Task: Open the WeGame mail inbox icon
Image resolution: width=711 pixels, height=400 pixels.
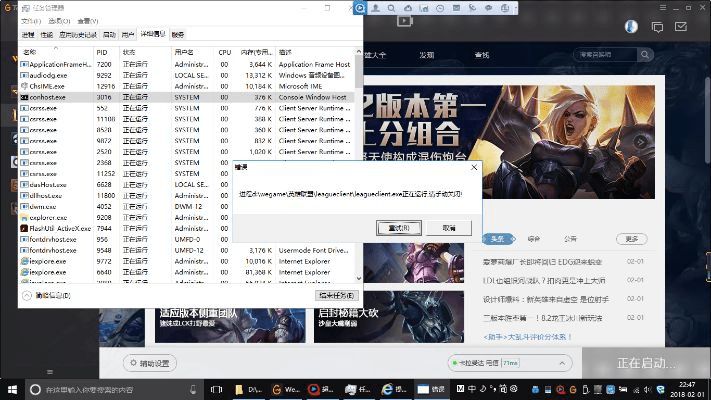Action: pos(681,27)
